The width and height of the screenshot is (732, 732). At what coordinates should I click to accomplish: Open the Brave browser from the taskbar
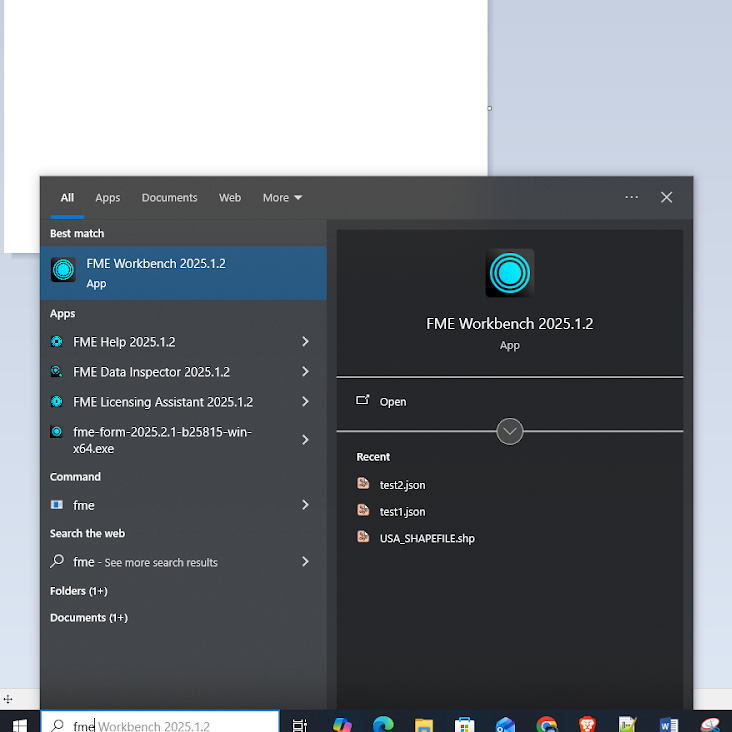point(587,725)
